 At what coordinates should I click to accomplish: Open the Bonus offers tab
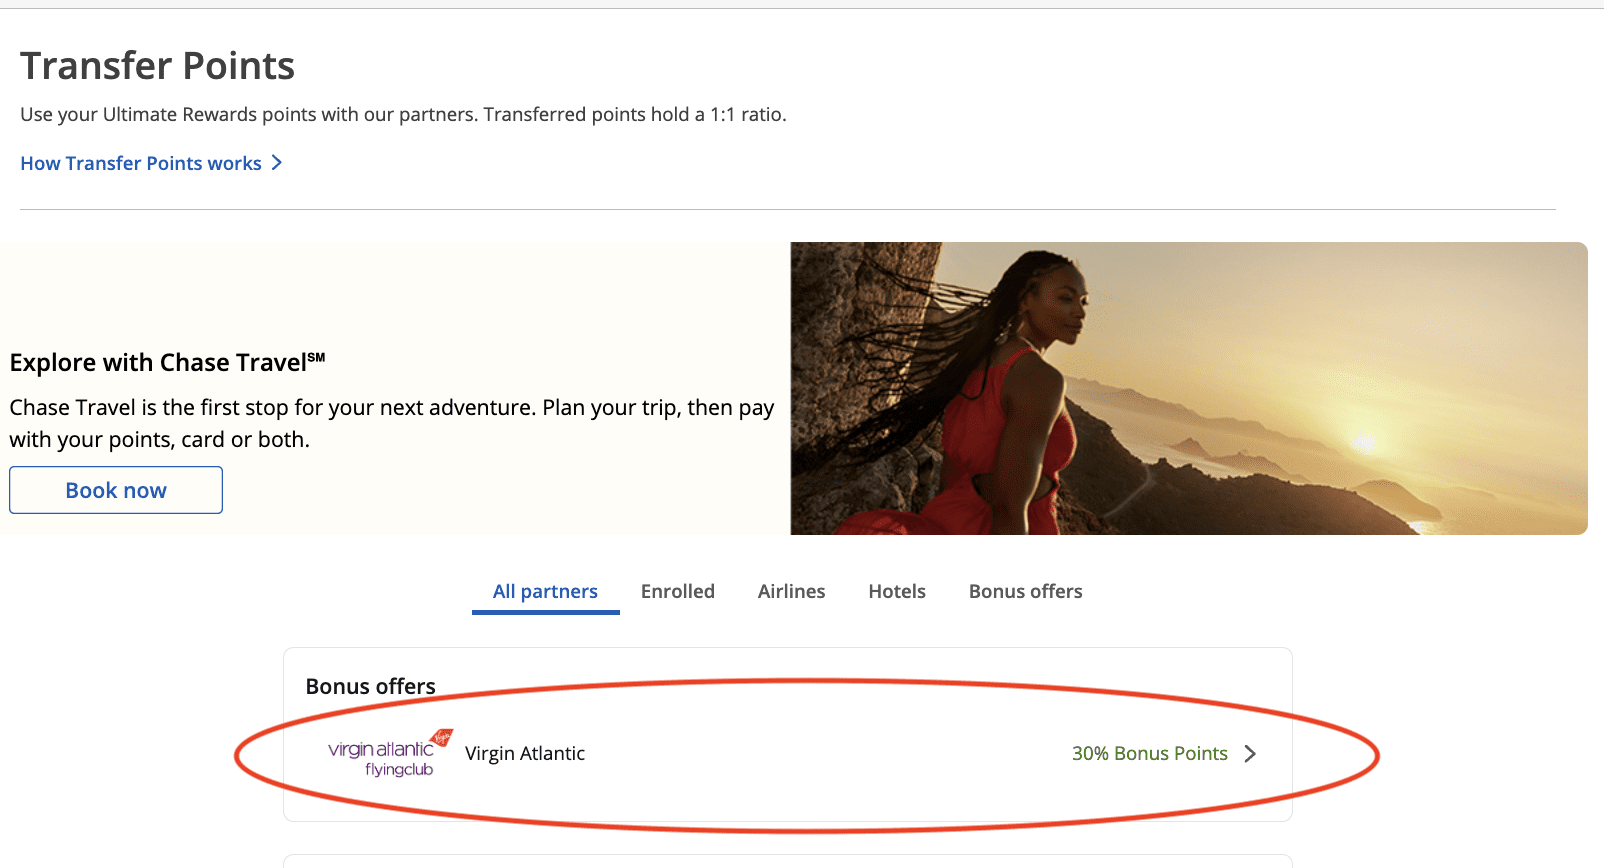[1025, 591]
